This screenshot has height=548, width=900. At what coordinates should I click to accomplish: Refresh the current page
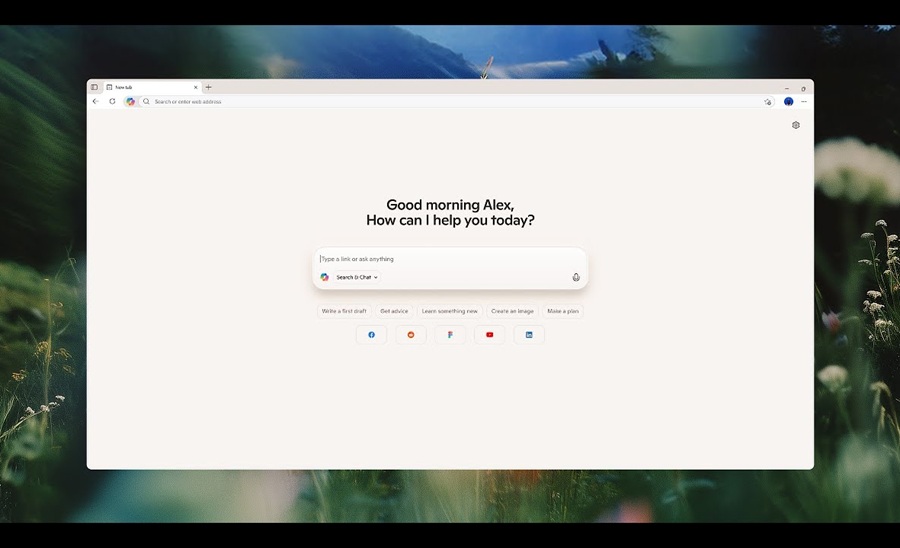(x=112, y=101)
